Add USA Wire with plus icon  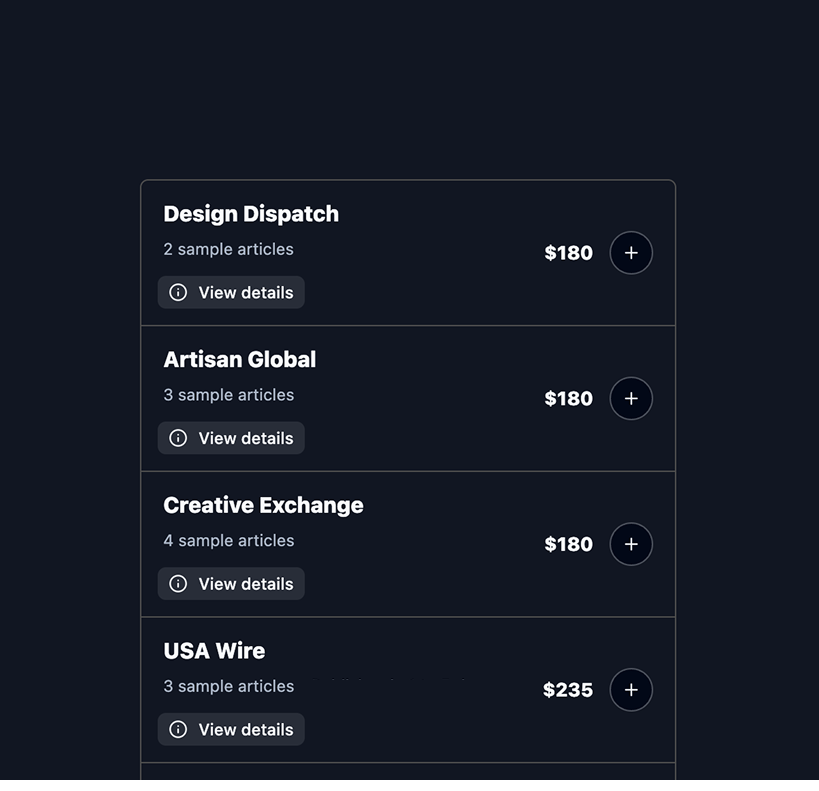(x=631, y=690)
